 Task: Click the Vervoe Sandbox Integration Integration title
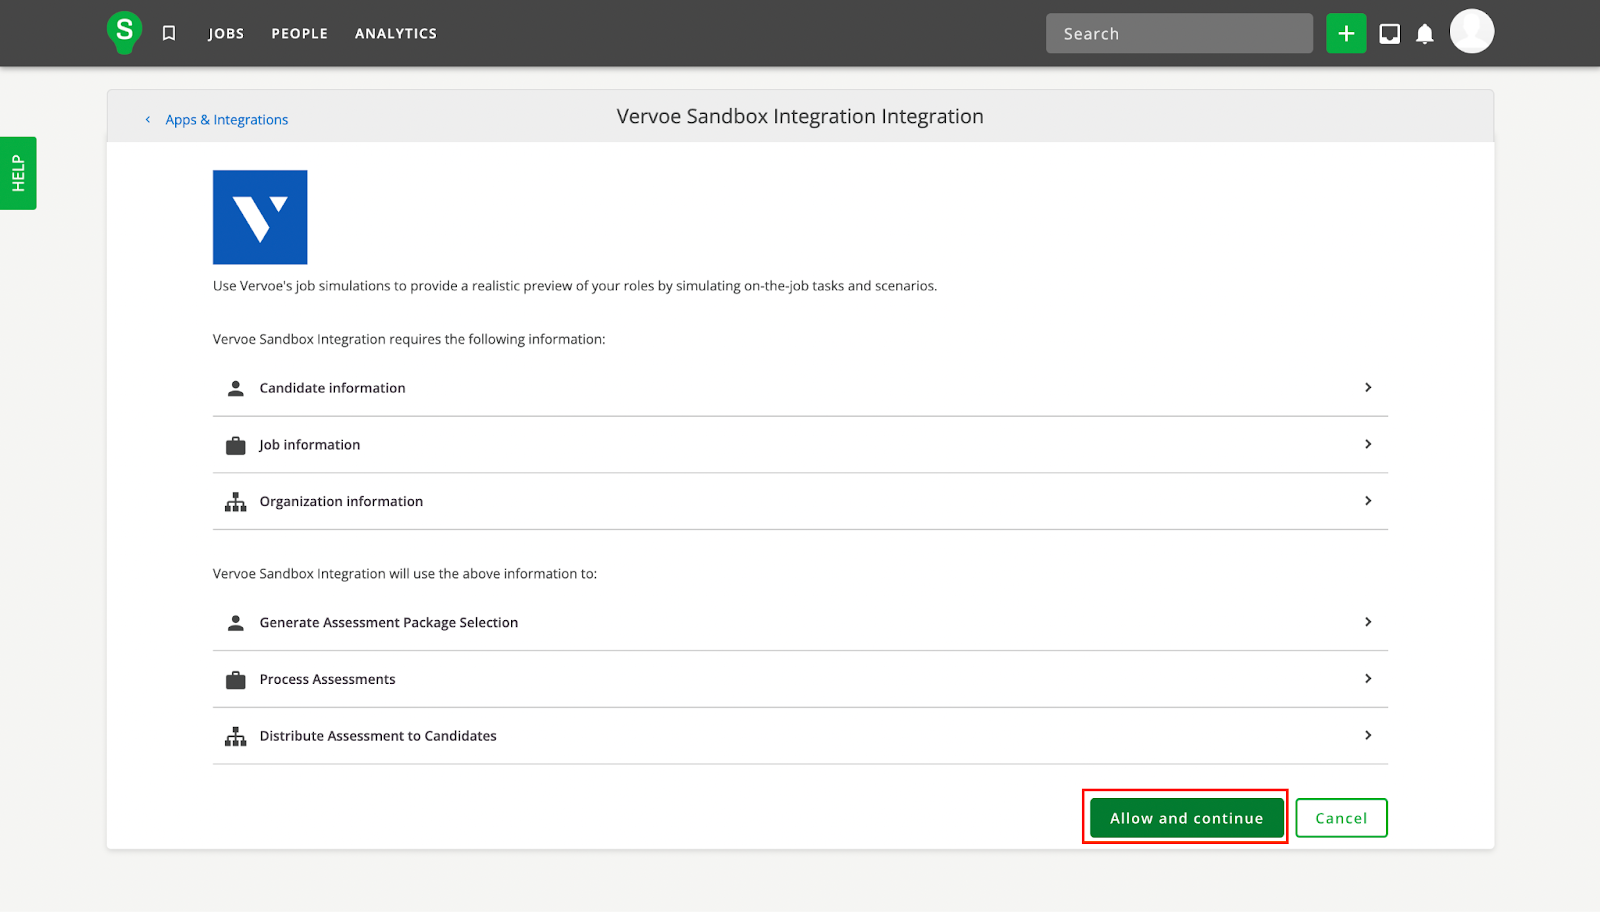pyautogui.click(x=800, y=117)
